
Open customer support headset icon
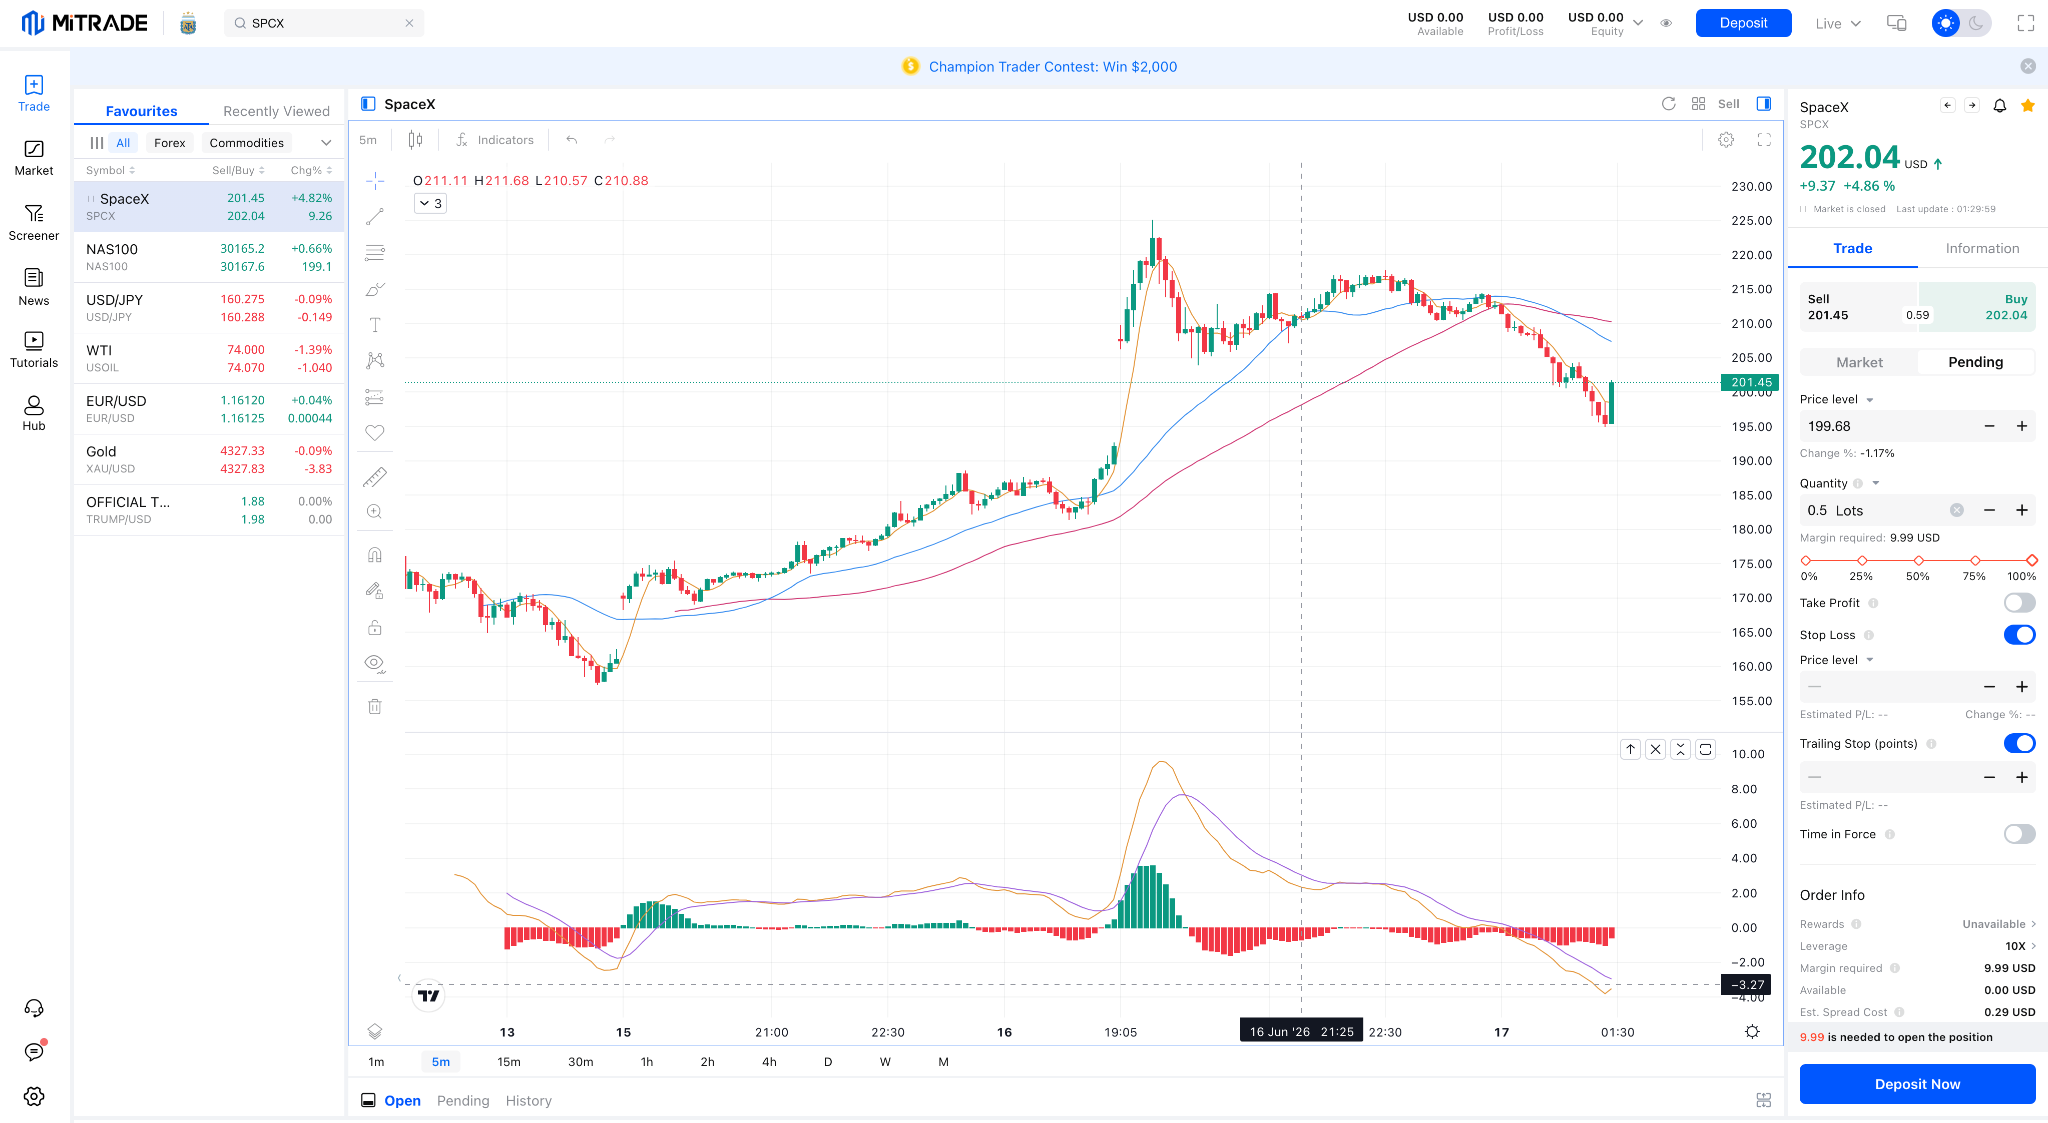tap(34, 1008)
